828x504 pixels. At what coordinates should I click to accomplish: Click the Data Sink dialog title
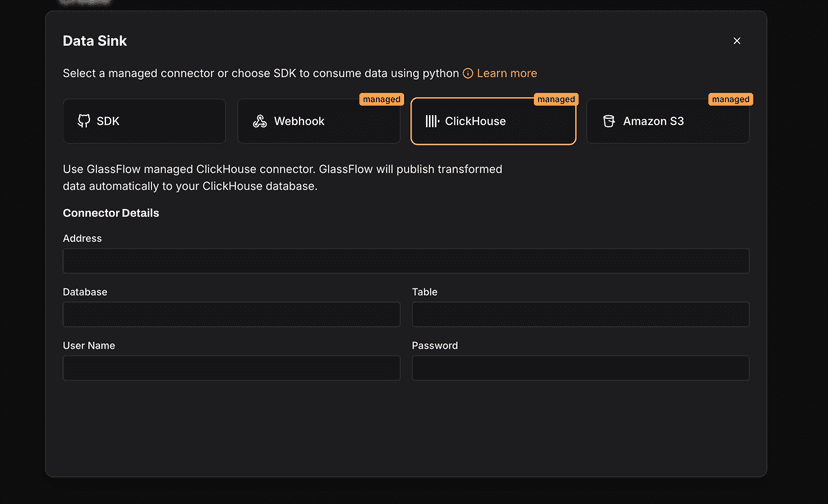(95, 41)
